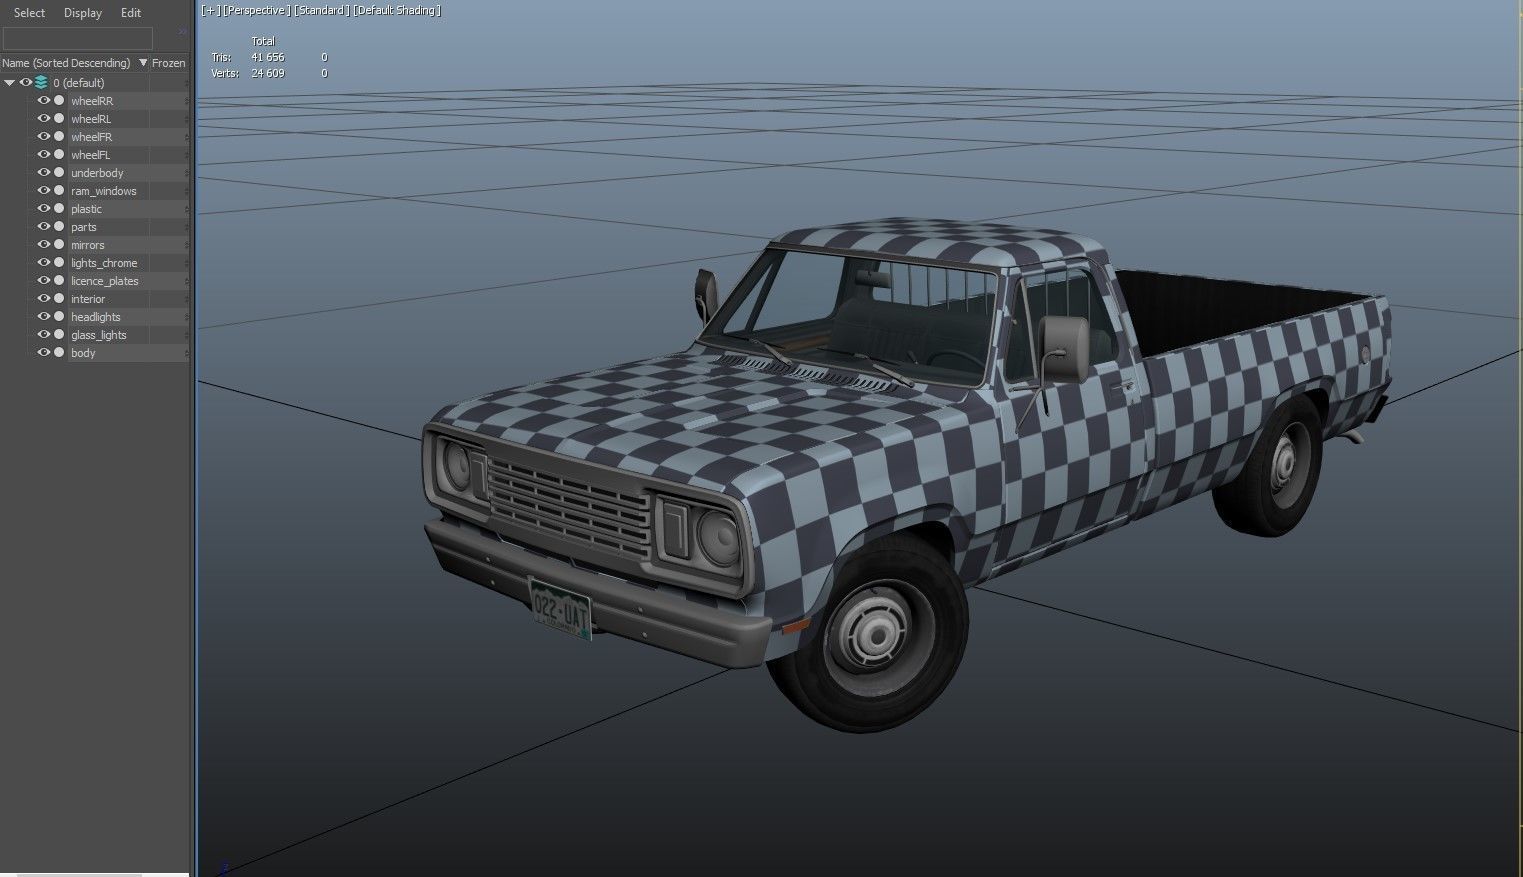The width and height of the screenshot is (1523, 877).
Task: Select the underbody row name
Action: pyautogui.click(x=97, y=173)
